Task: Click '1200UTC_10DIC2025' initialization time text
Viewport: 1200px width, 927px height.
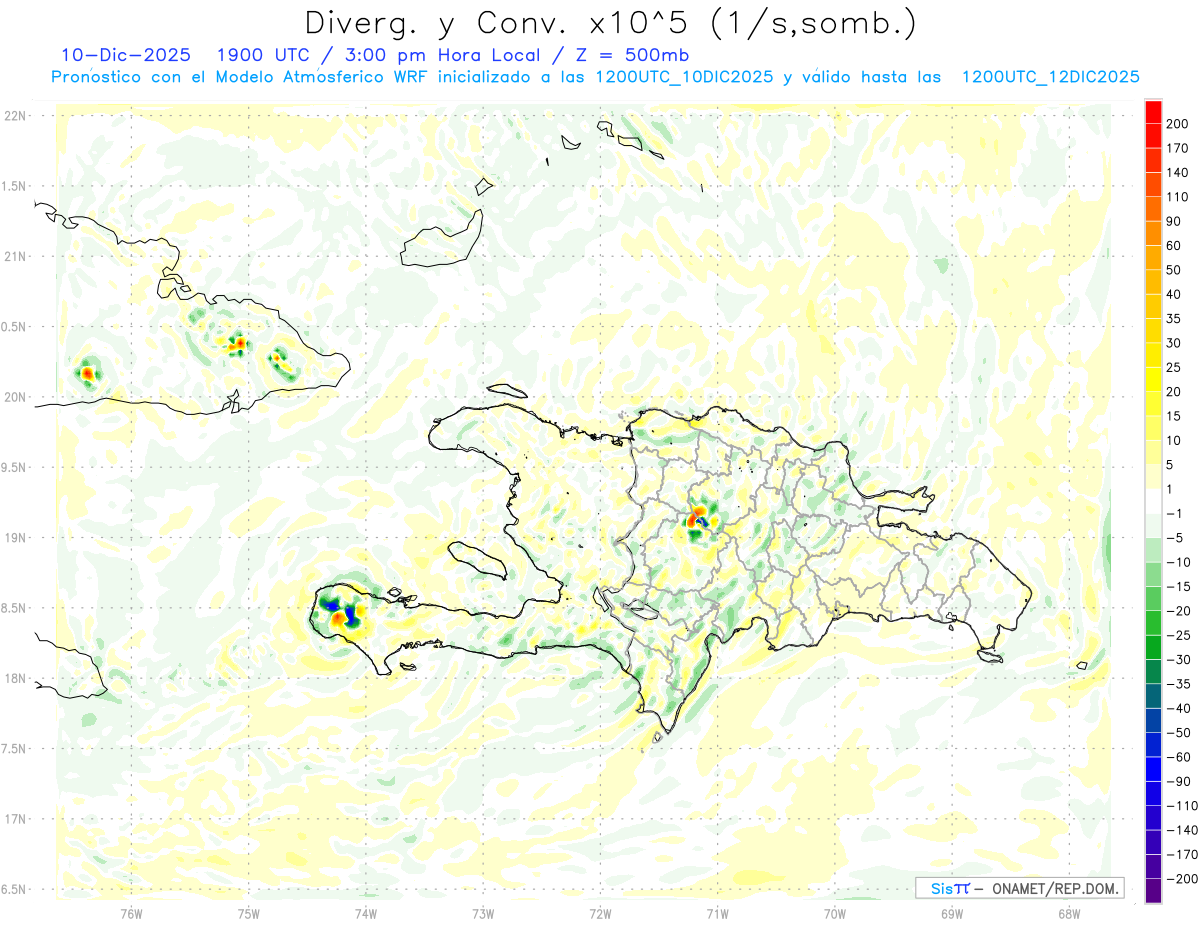Action: pos(684,77)
